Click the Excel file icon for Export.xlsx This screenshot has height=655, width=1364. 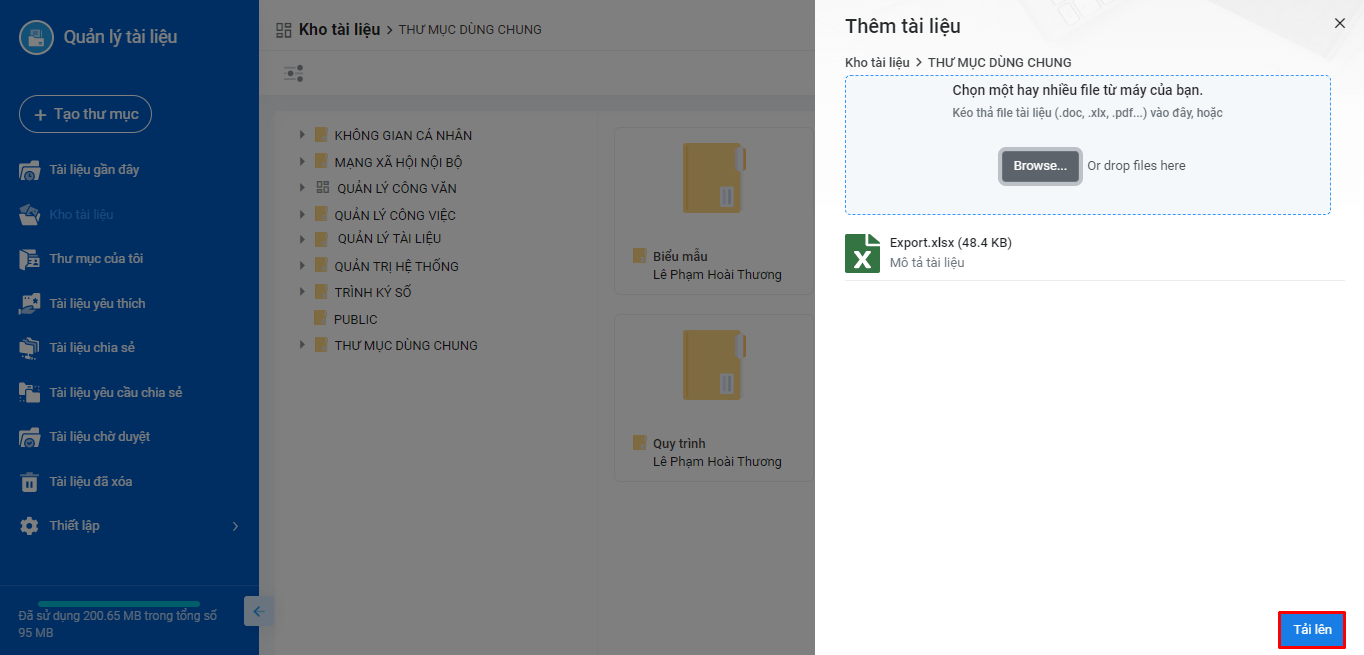862,253
